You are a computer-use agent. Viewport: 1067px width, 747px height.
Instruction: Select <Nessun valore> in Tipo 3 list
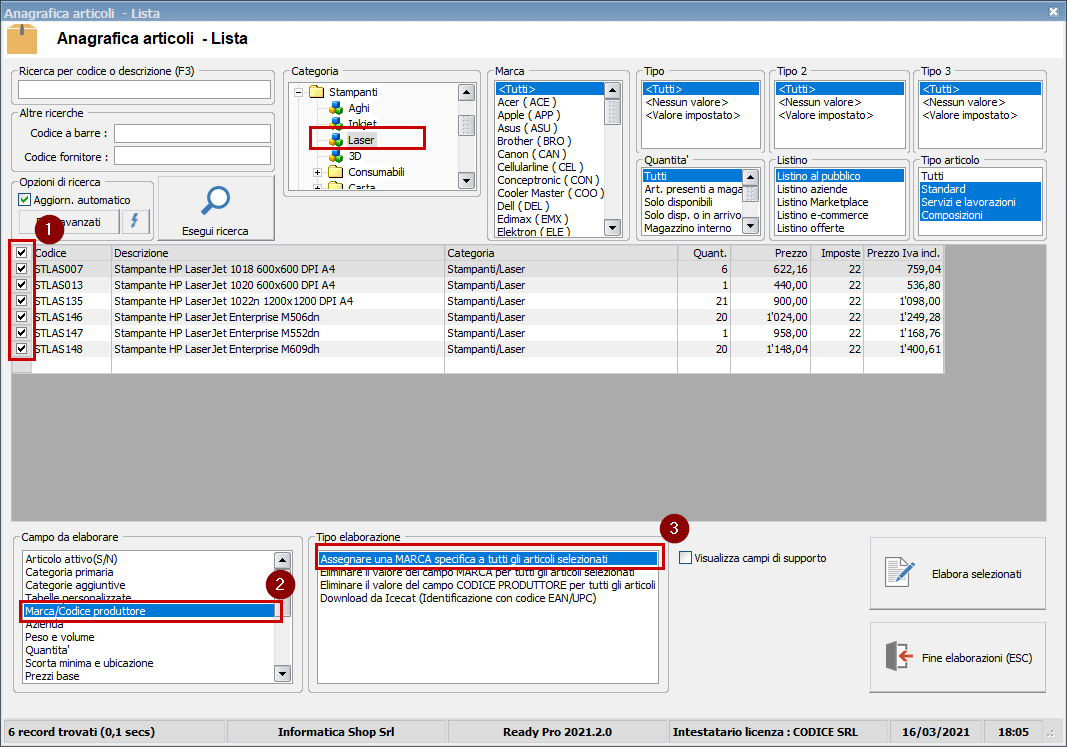click(964, 102)
